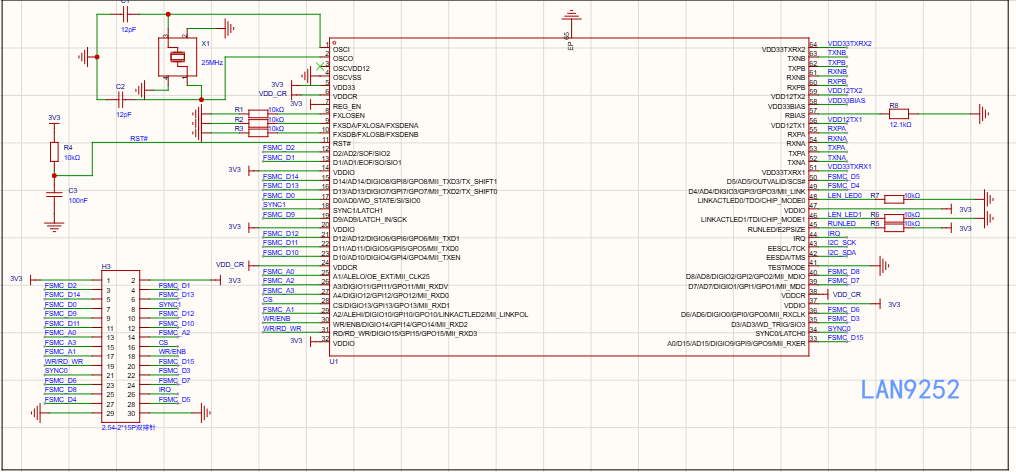
Task: Click the ground symbol above the EP pin
Action: pyautogui.click(x=570, y=15)
